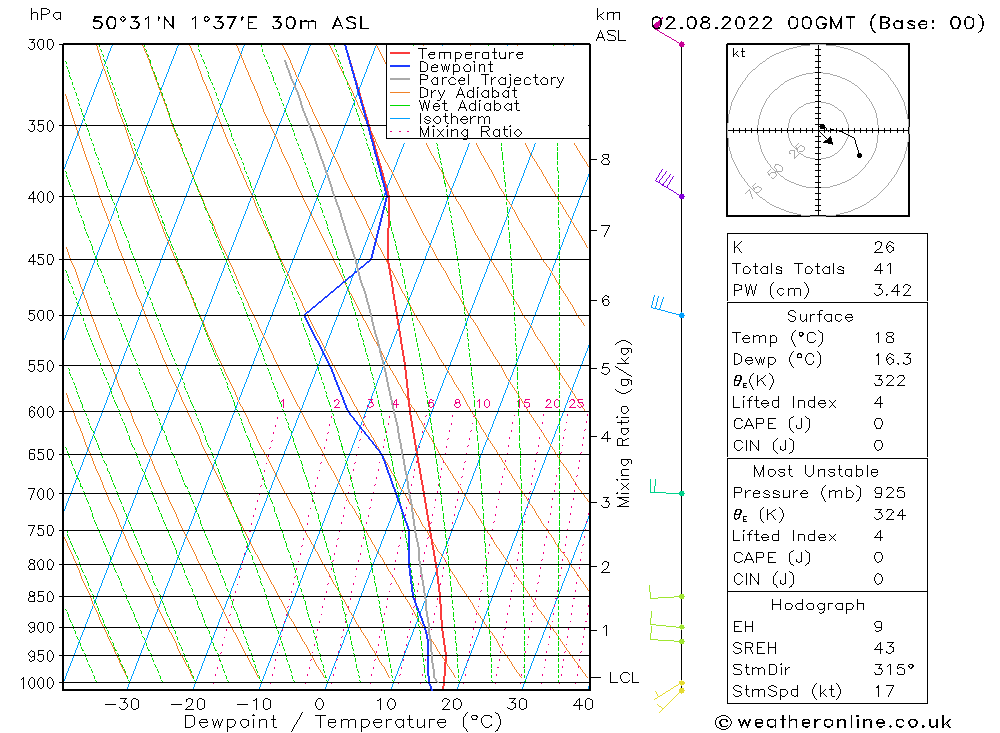The width and height of the screenshot is (1000, 733).
Task: Click the vertical 'Mixing Ratio (g/kg)' axis title
Action: pos(624,424)
